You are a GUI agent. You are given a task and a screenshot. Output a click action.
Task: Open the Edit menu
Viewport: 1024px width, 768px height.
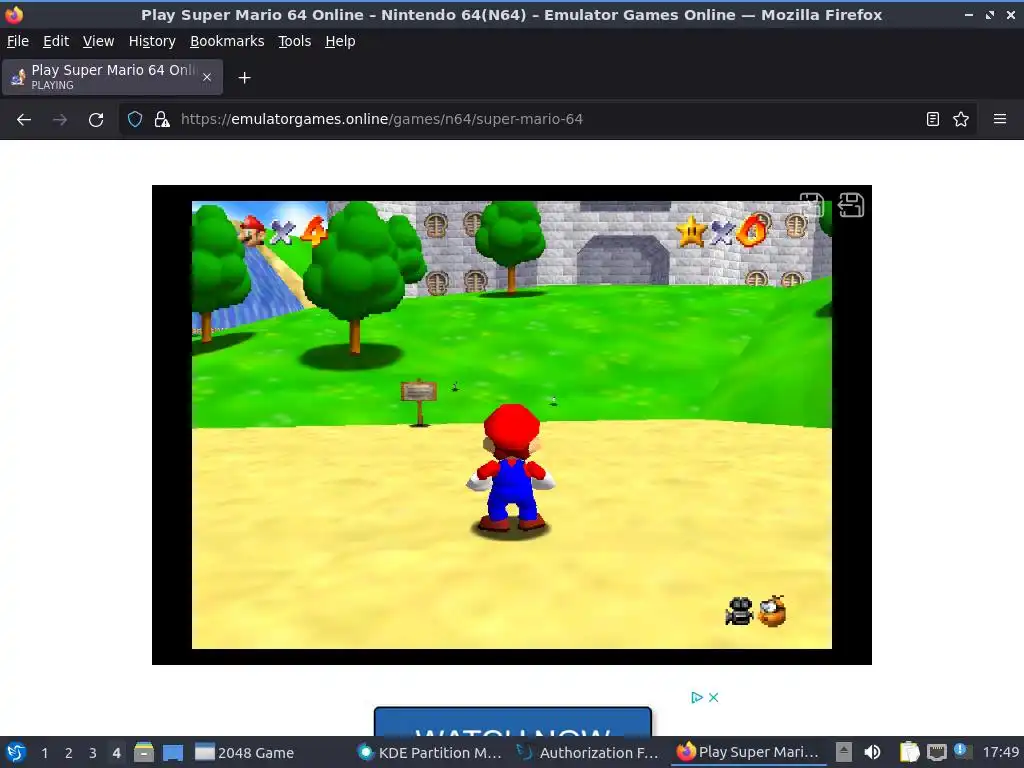[56, 41]
